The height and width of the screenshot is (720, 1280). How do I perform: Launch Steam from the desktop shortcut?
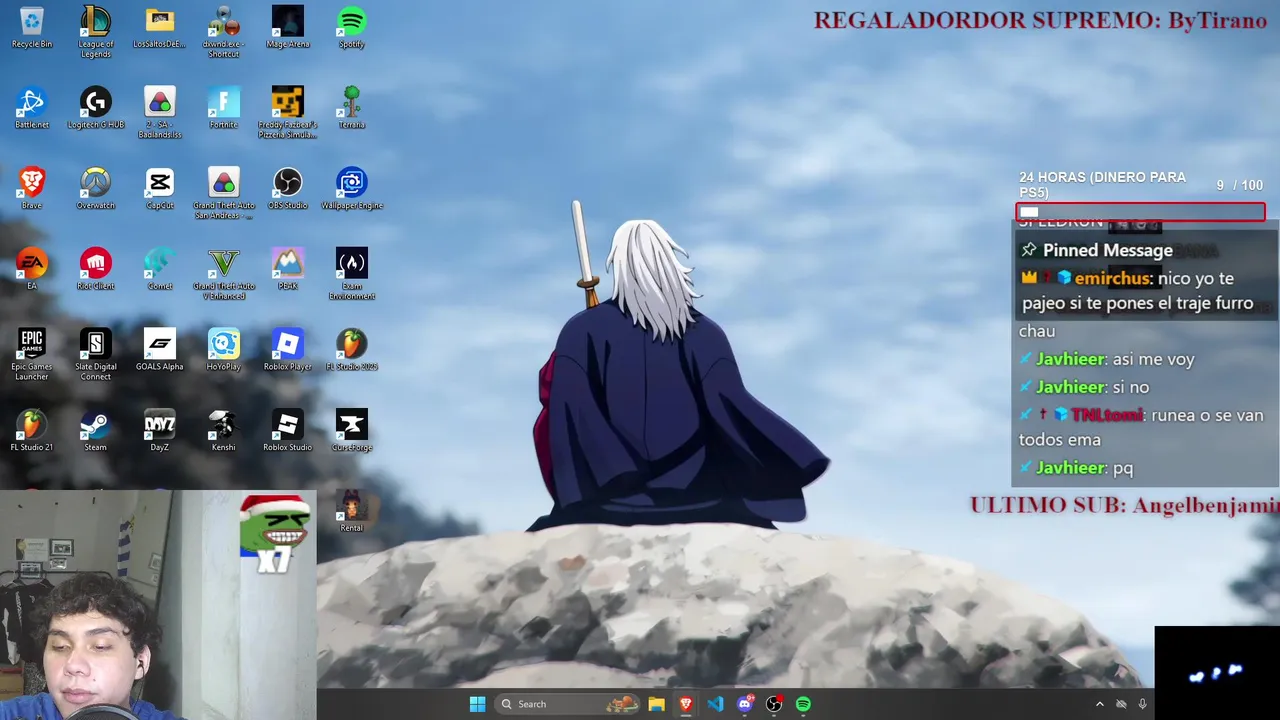[x=96, y=431]
